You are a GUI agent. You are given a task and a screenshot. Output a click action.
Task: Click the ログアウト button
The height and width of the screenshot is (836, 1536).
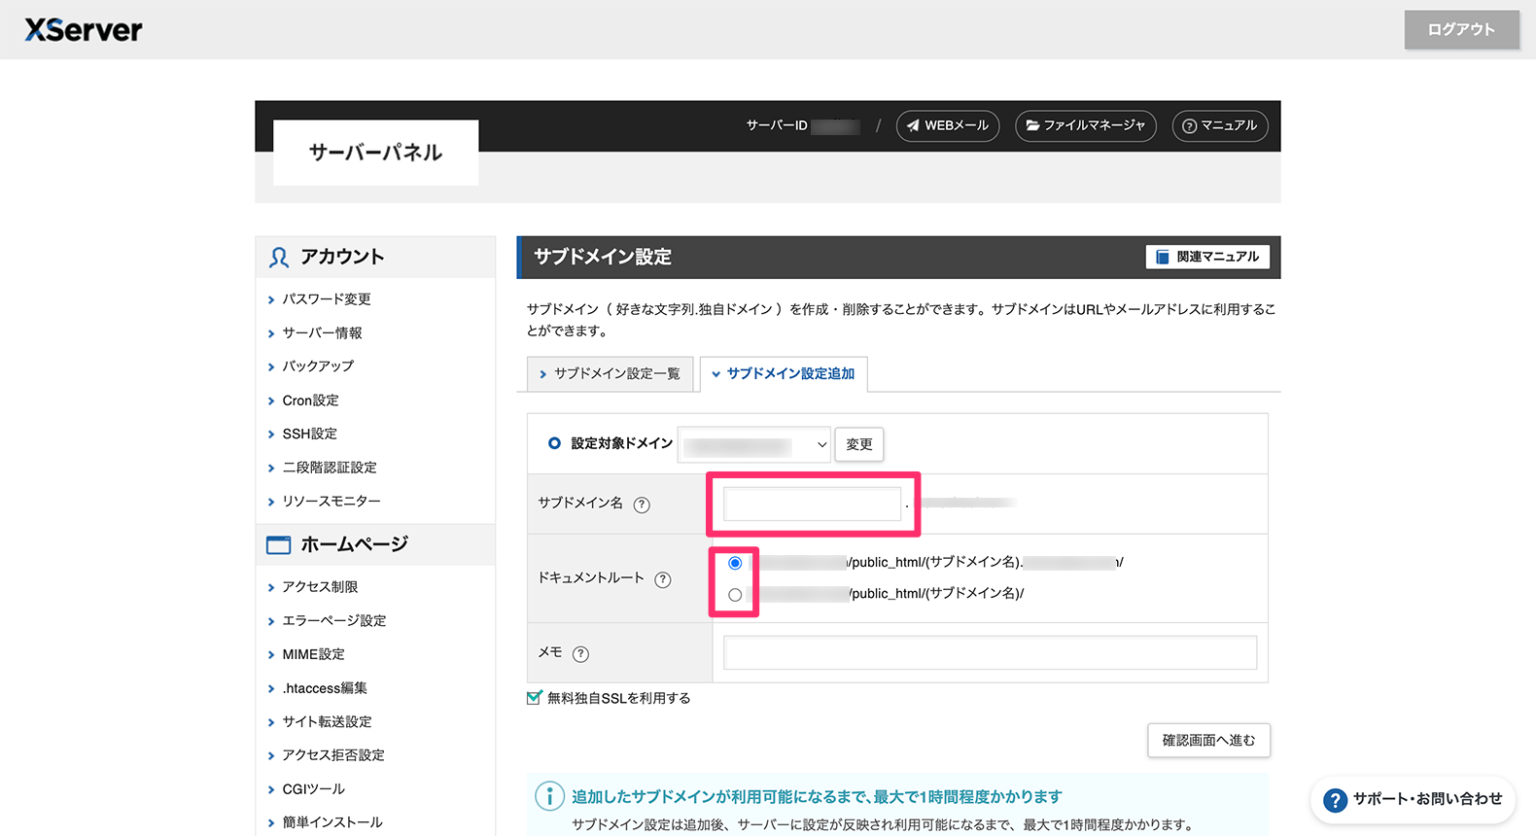click(1461, 30)
